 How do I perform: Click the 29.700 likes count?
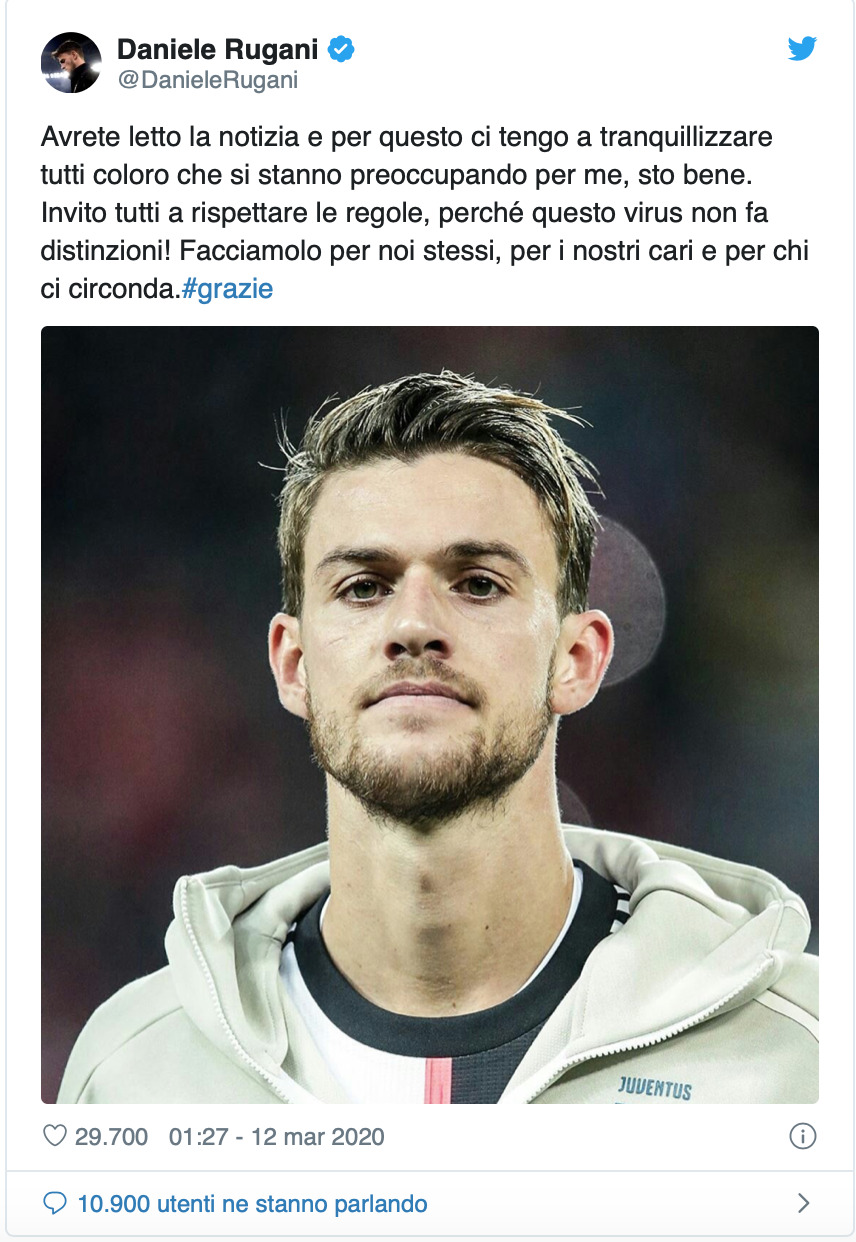111,1137
